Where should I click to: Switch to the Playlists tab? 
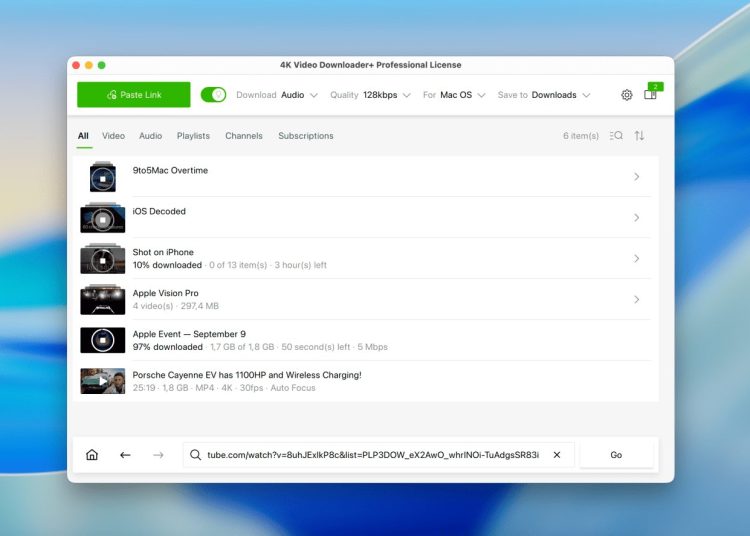point(193,136)
